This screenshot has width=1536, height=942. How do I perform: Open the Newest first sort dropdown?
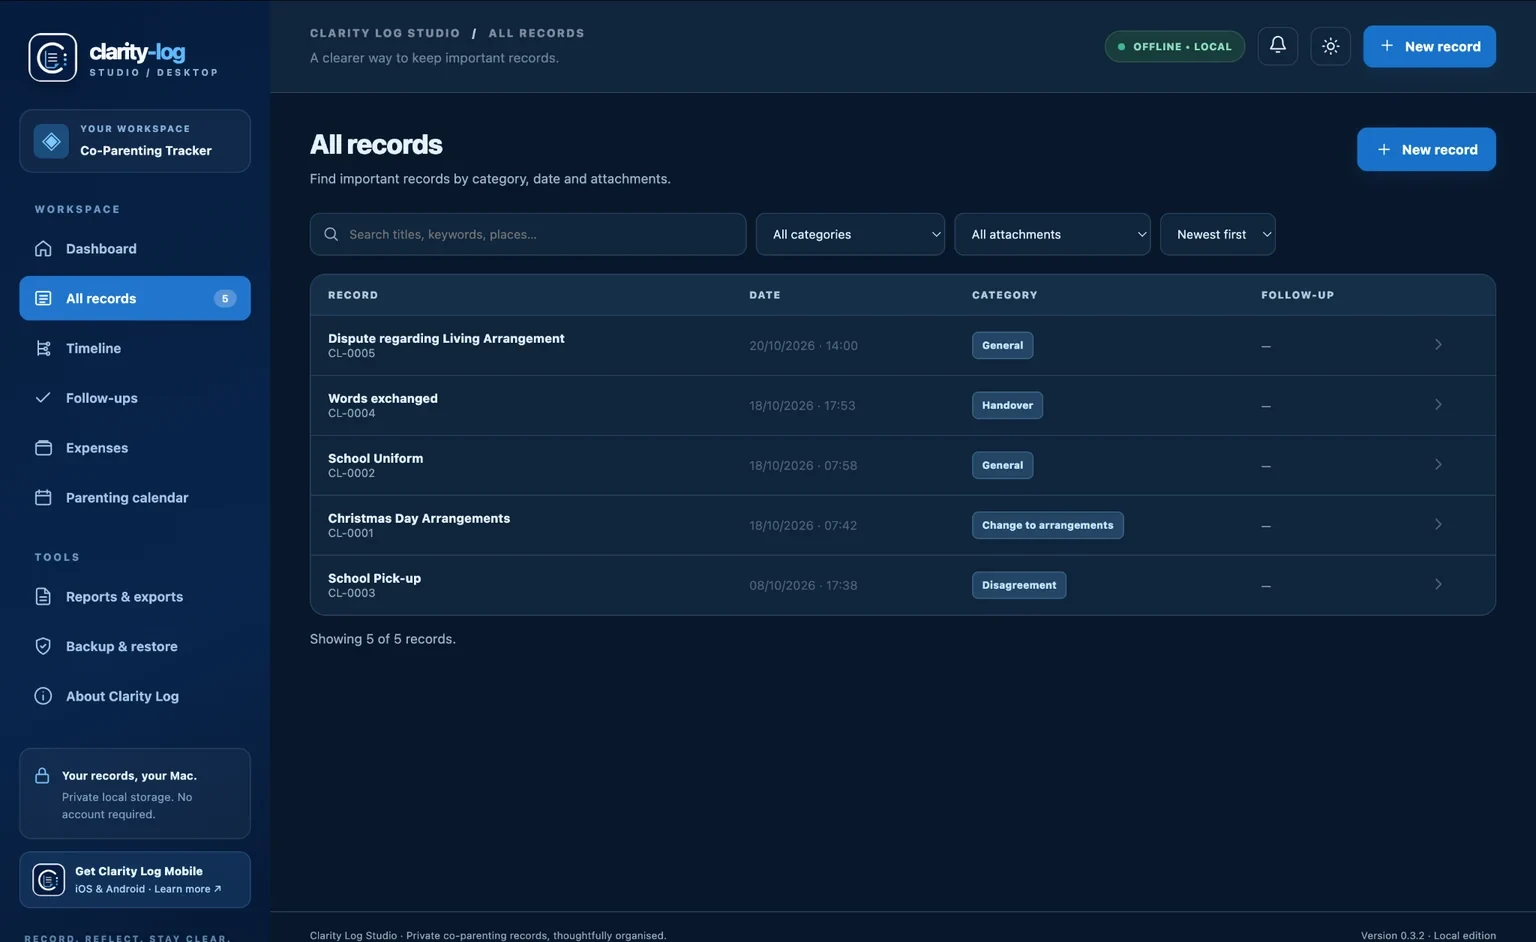[1218, 234]
